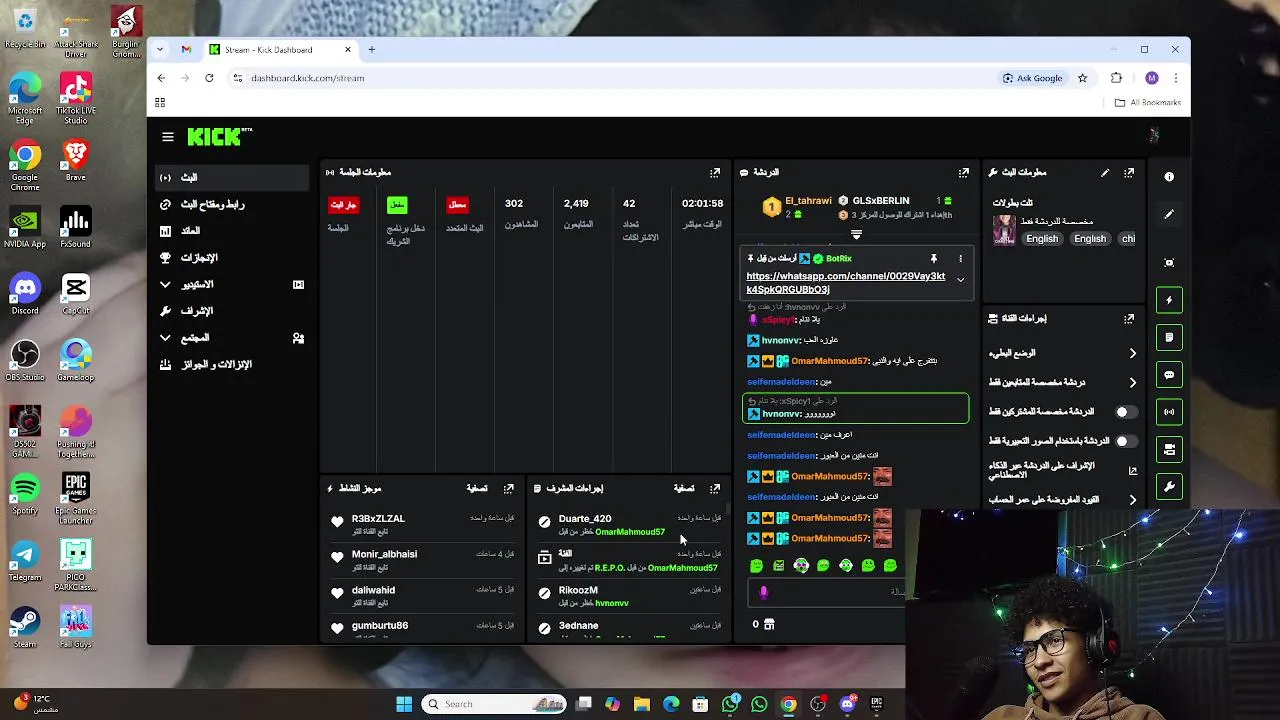Open moderator actions تصفية filter
Image resolution: width=1280 pixels, height=720 pixels.
pos(684,489)
